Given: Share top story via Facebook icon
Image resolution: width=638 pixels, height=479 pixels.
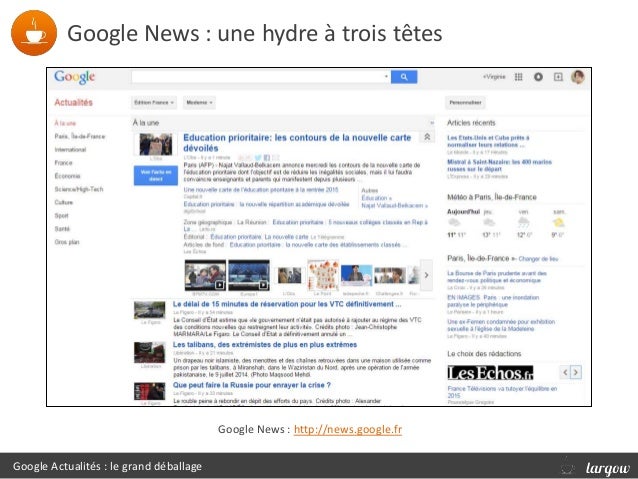Looking at the screenshot, I should point(267,157).
